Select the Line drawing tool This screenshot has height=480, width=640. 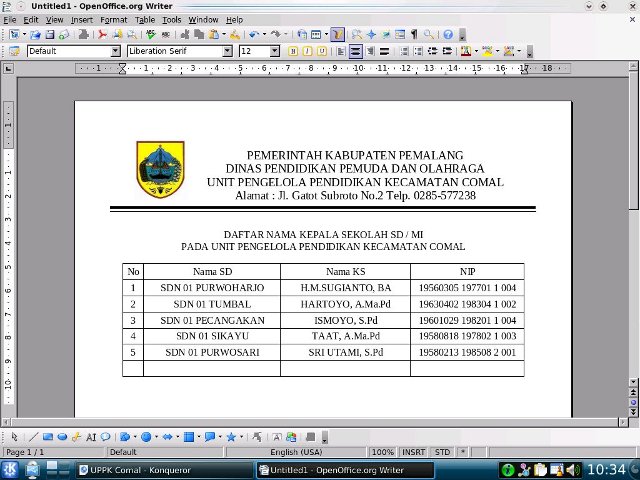[x=33, y=437]
